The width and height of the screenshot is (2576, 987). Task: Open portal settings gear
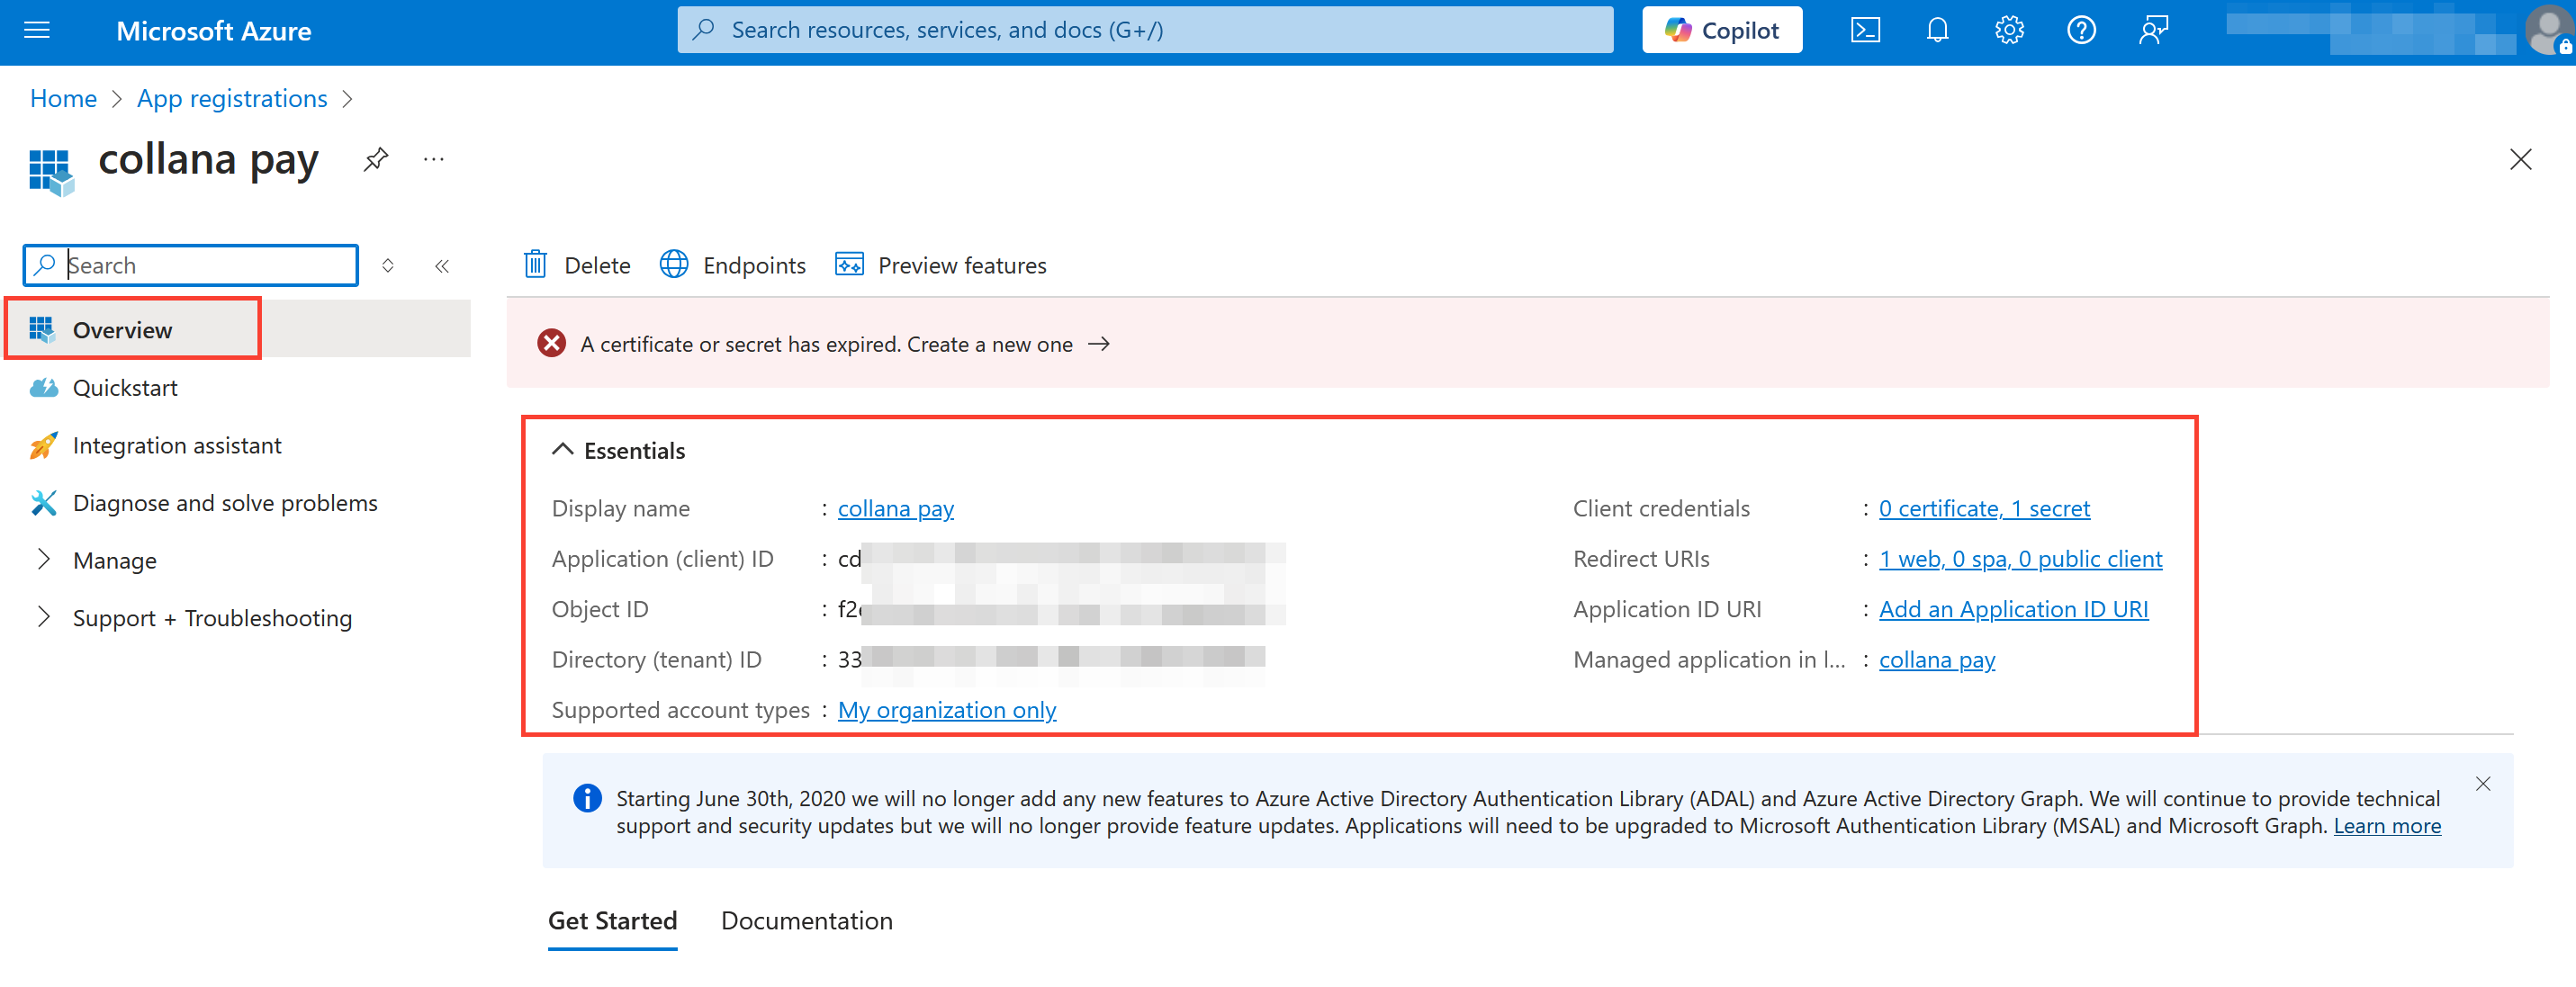point(2009,30)
